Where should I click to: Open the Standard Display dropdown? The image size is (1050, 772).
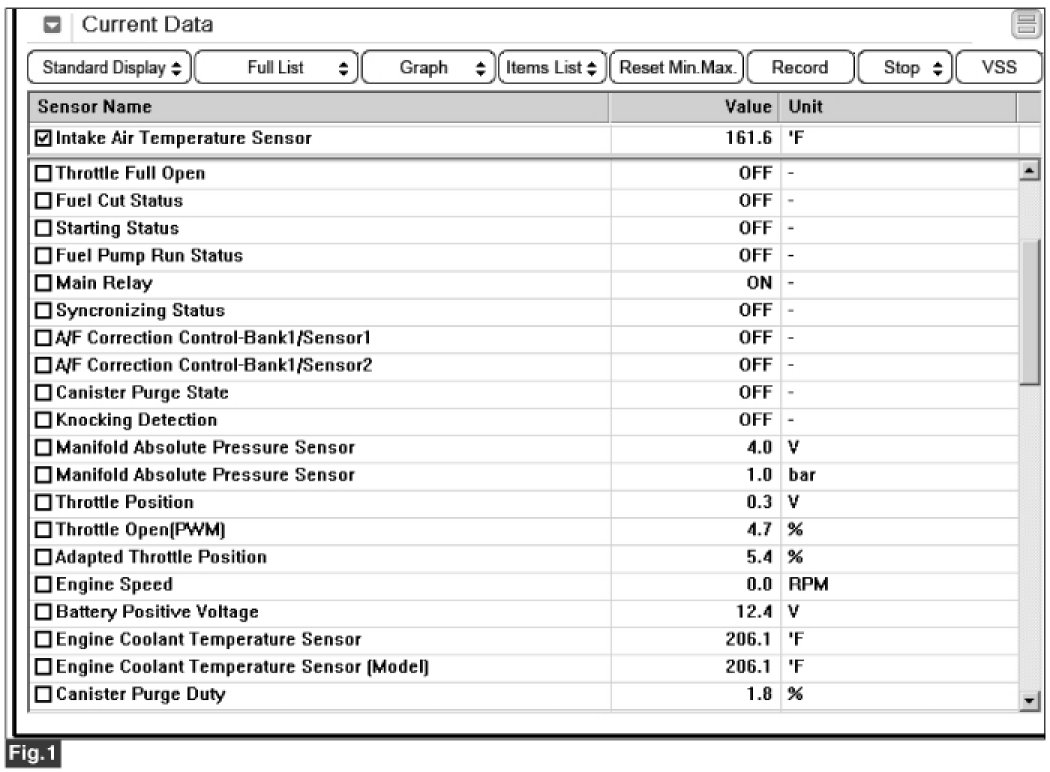[x=112, y=68]
